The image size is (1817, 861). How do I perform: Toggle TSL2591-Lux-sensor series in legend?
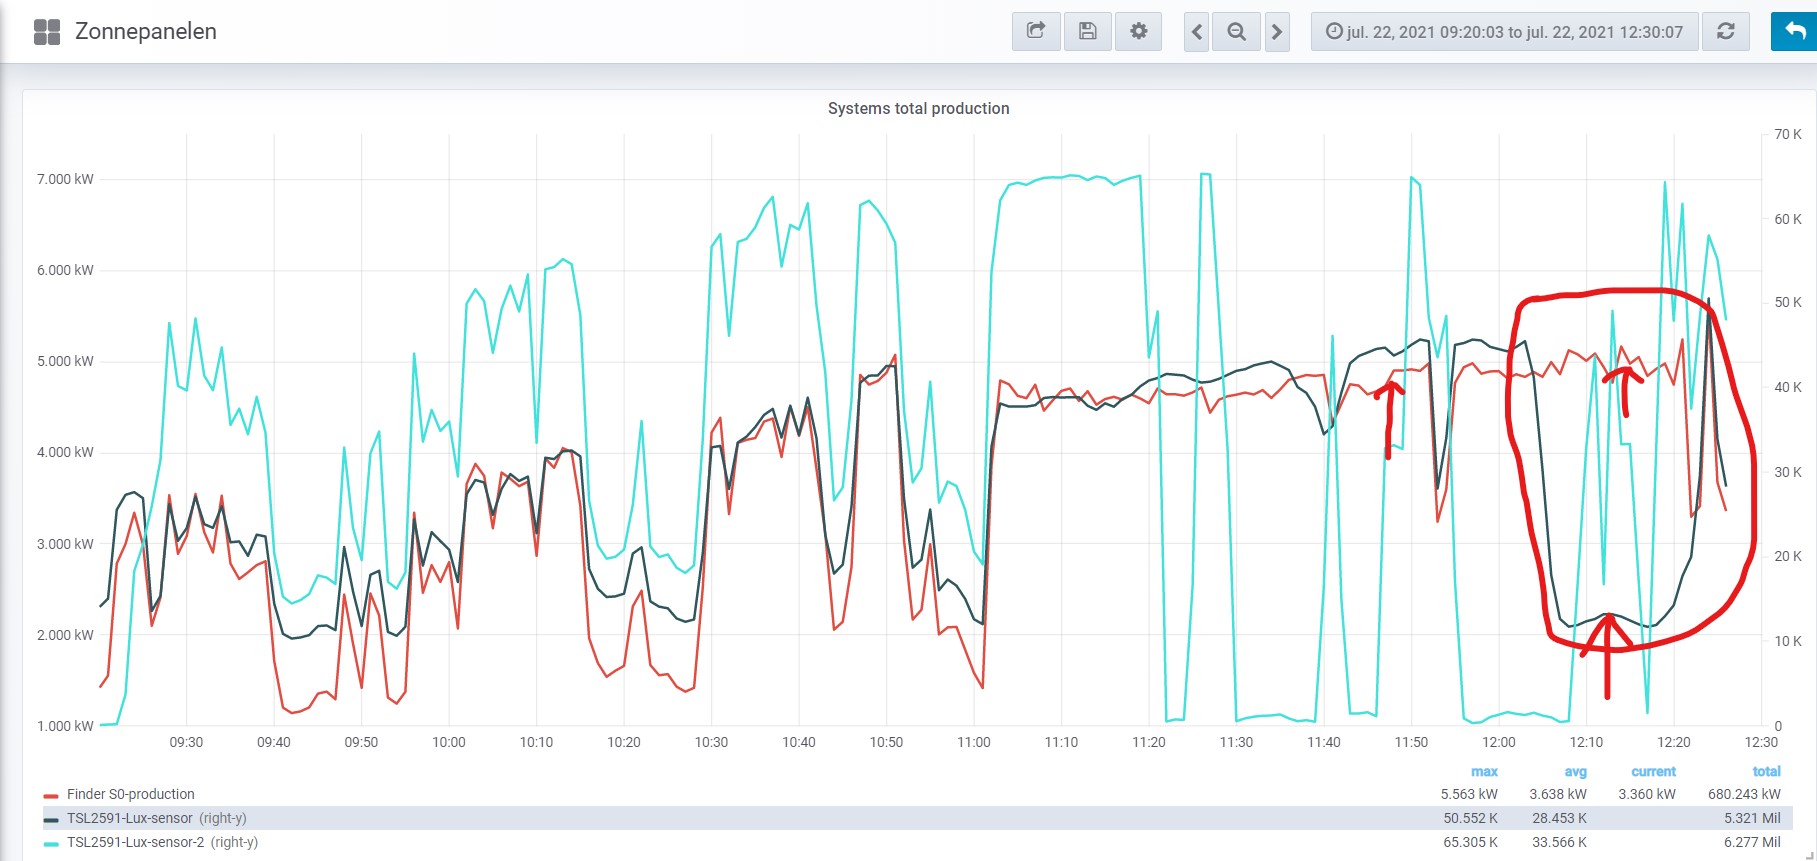[130, 818]
